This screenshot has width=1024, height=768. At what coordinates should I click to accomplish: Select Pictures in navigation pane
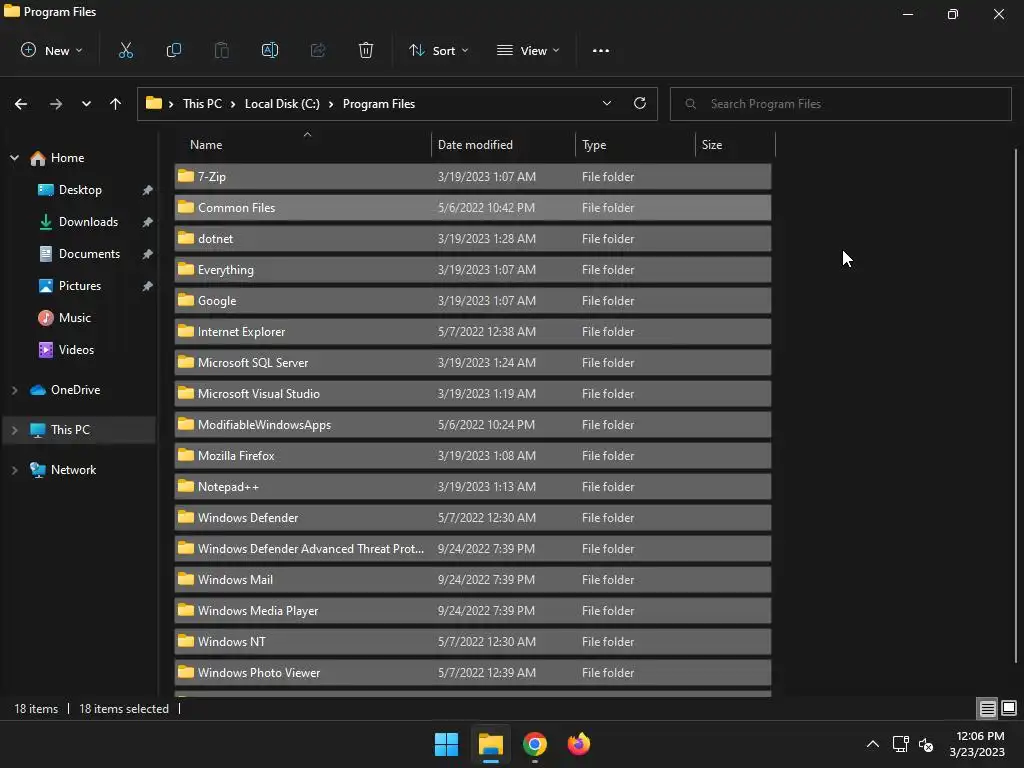[x=80, y=286]
